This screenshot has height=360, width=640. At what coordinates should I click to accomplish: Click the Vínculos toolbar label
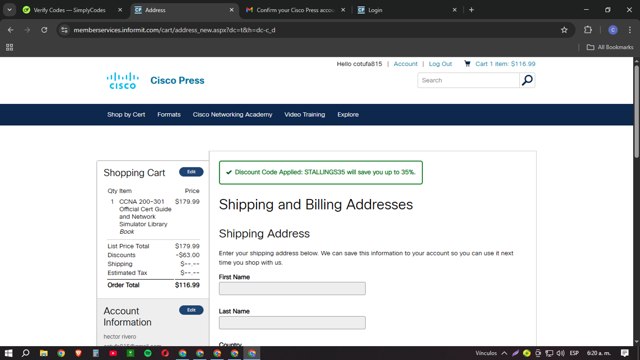pyautogui.click(x=486, y=353)
